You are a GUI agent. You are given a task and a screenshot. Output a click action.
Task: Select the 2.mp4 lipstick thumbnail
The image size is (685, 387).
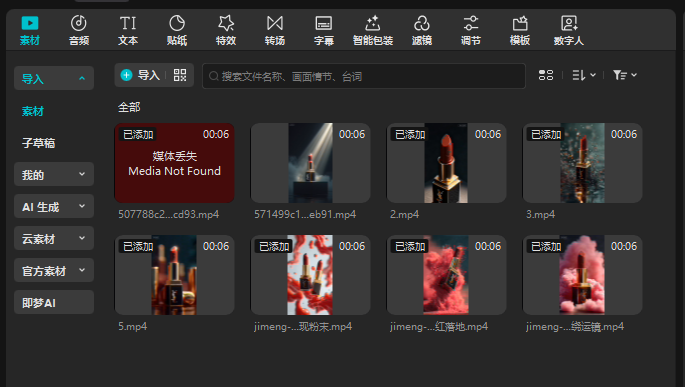click(446, 163)
